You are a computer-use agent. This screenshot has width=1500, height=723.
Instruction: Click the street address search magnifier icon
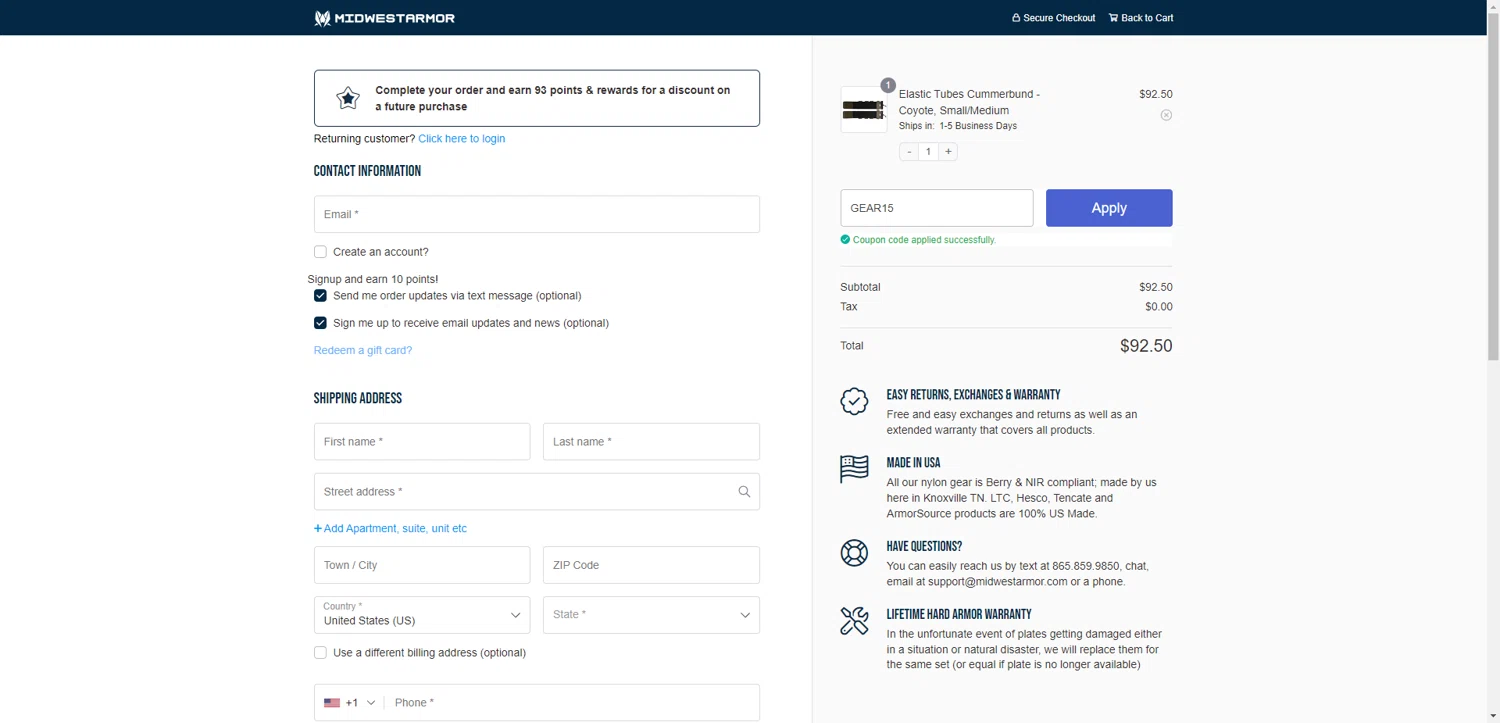744,492
